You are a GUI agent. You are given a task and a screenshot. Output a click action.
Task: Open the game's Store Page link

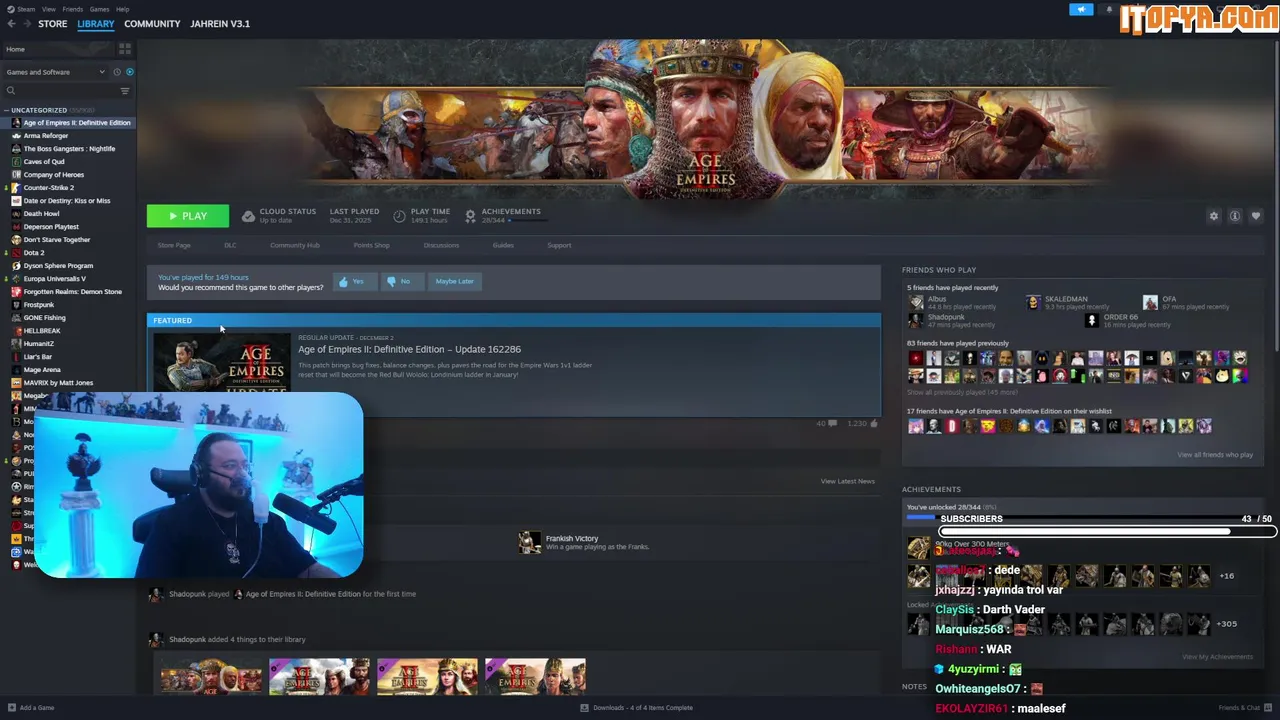click(174, 246)
